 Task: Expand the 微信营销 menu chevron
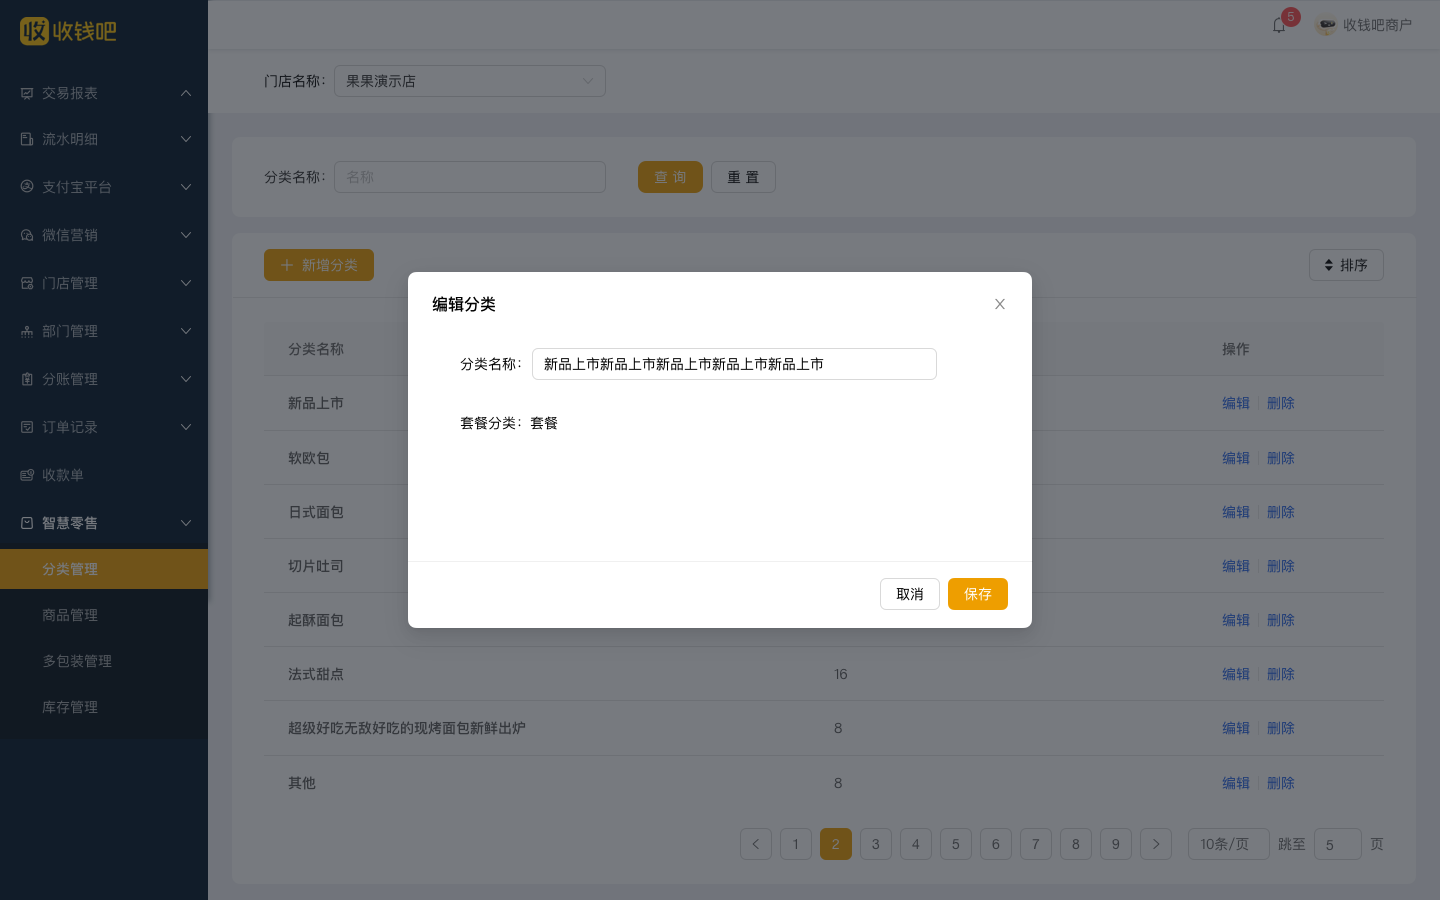186,235
